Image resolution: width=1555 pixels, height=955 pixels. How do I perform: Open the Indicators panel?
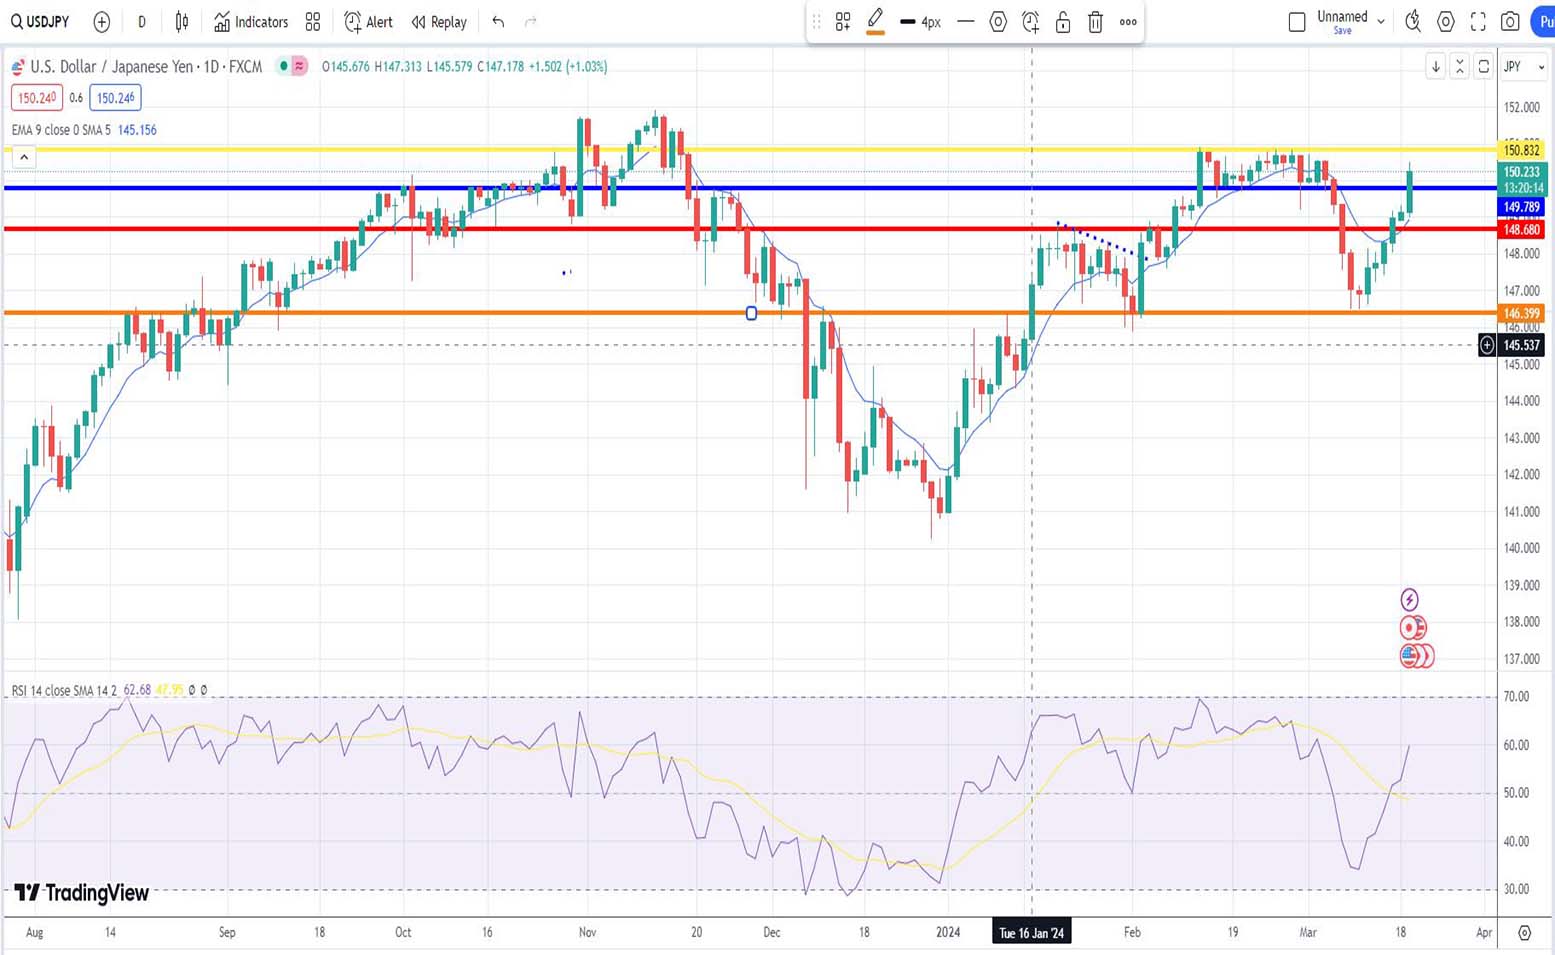click(251, 22)
